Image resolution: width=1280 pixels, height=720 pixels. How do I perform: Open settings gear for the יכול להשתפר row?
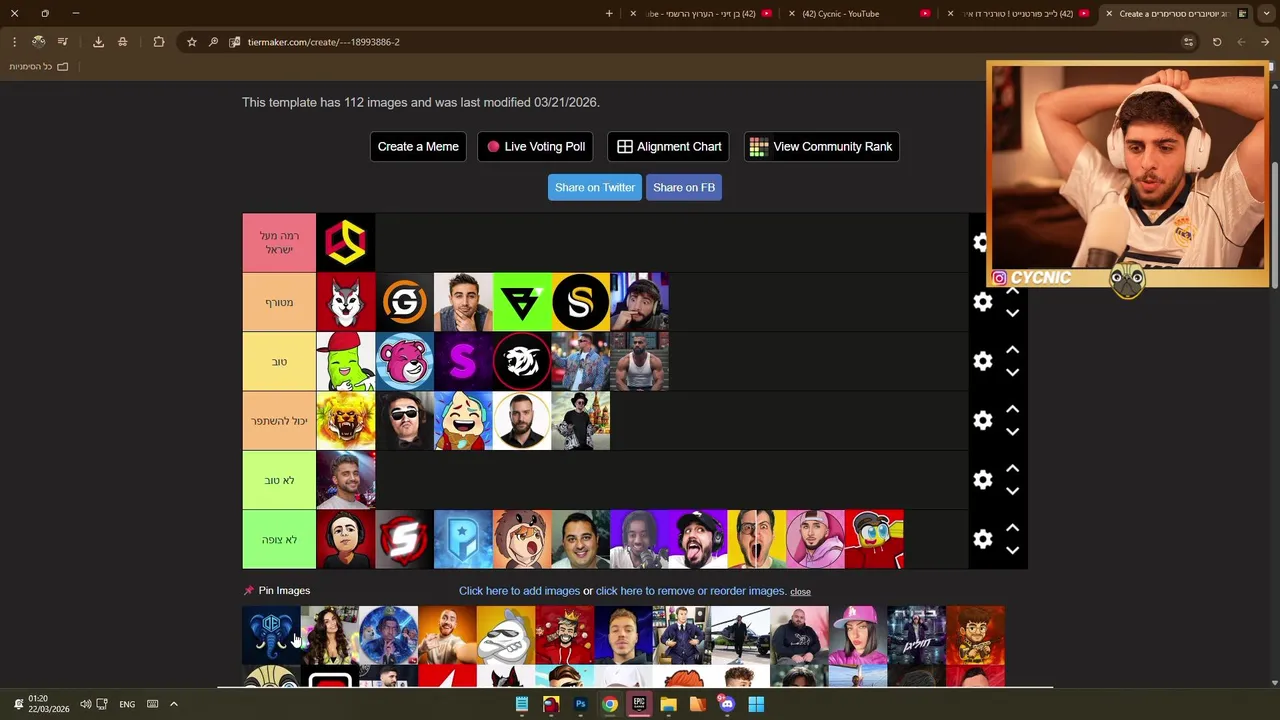[x=983, y=421]
